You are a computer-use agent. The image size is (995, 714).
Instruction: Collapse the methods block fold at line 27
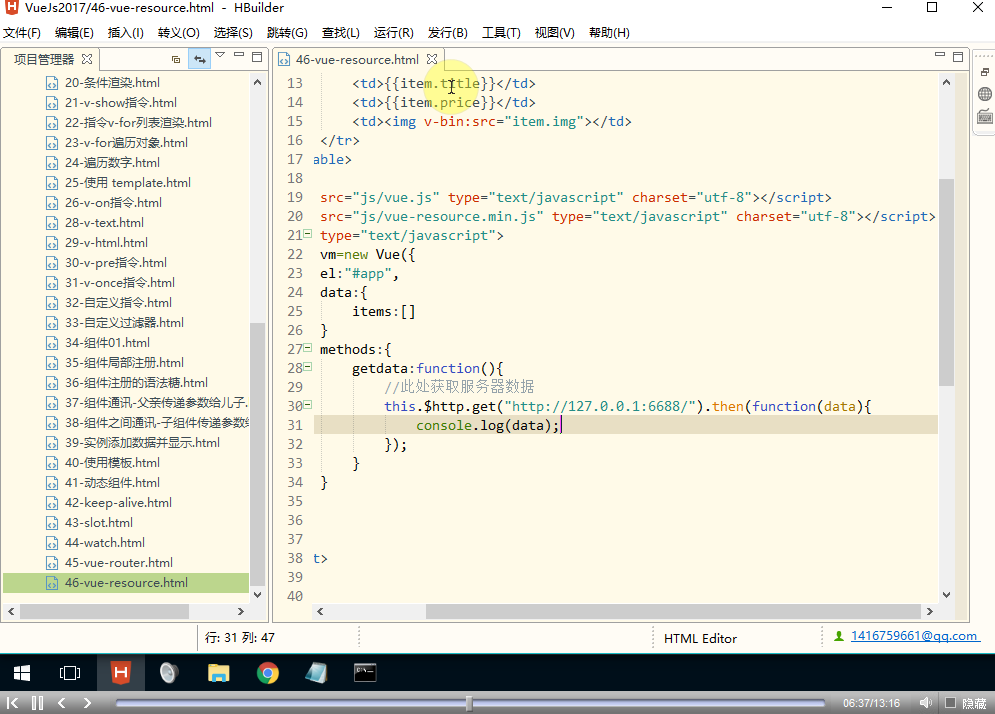coord(308,348)
